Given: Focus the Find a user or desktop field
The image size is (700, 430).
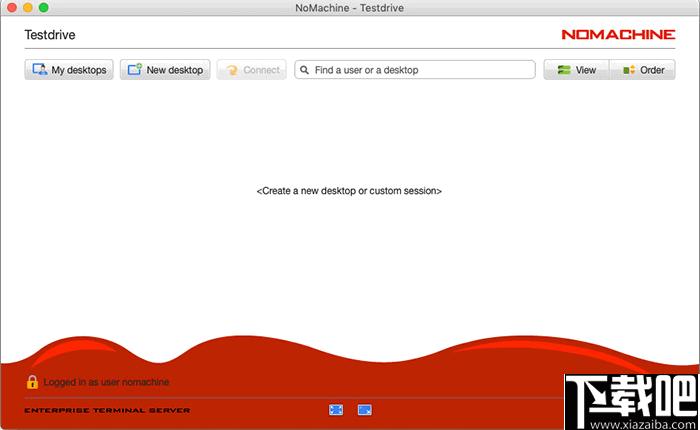Looking at the screenshot, I should point(415,70).
